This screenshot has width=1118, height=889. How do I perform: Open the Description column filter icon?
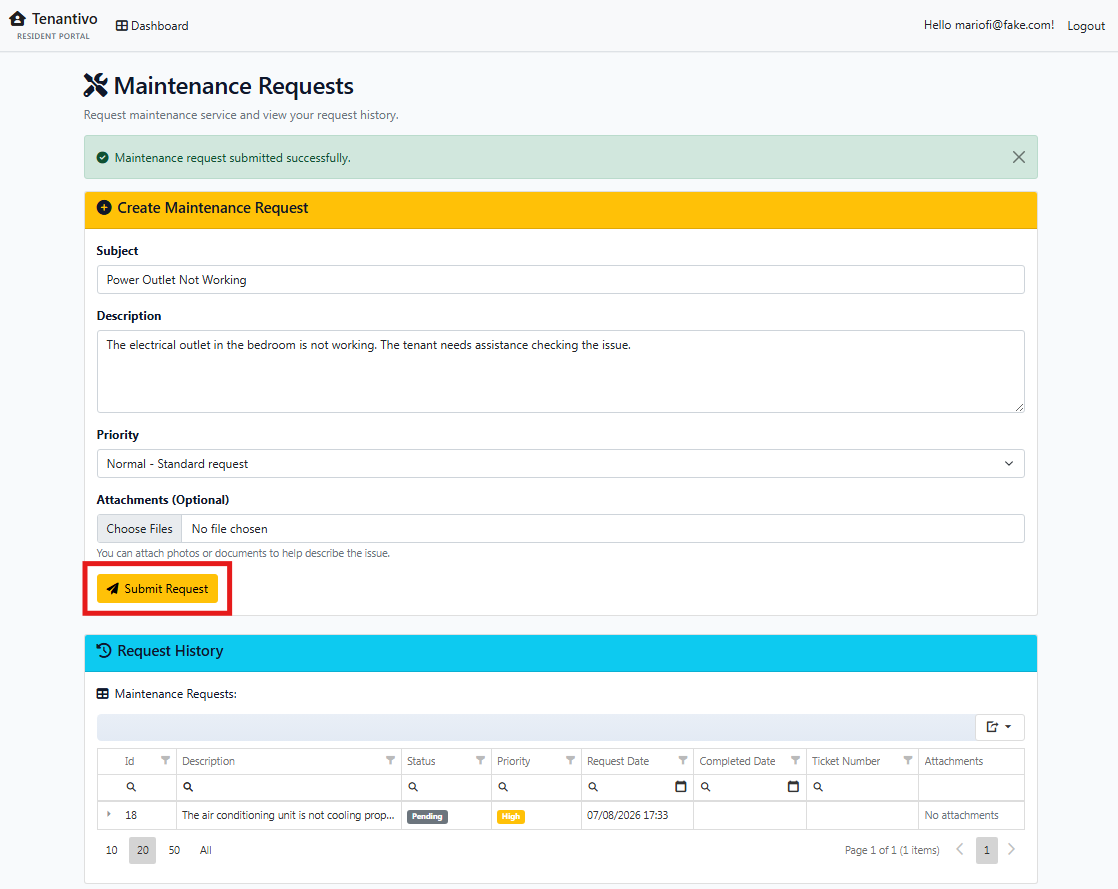(x=391, y=761)
